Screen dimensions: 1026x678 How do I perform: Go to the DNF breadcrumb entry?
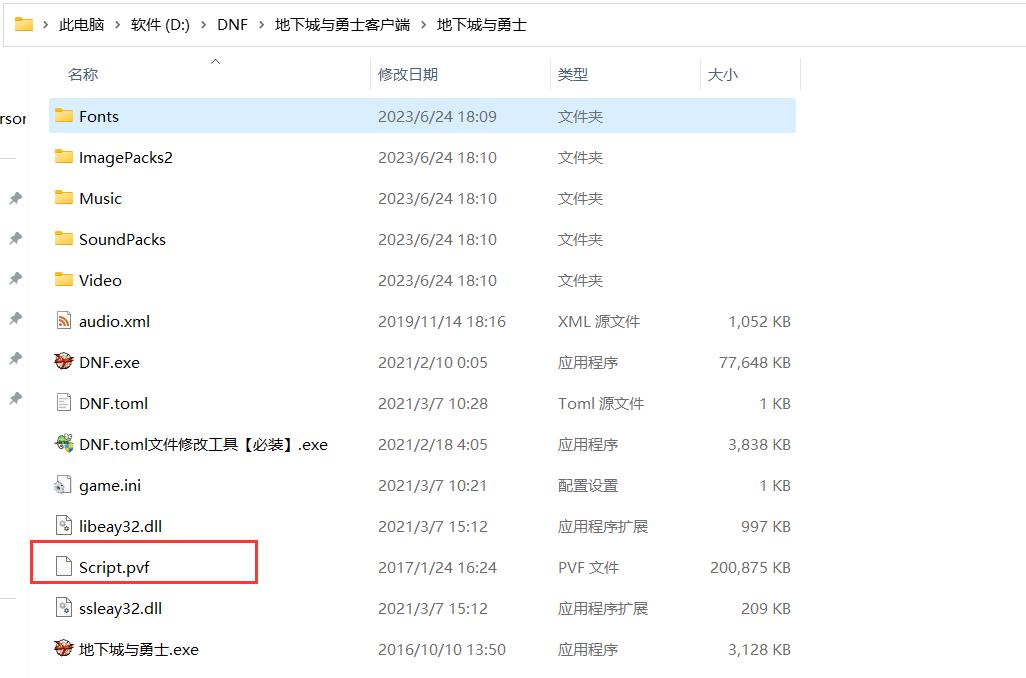click(x=232, y=24)
